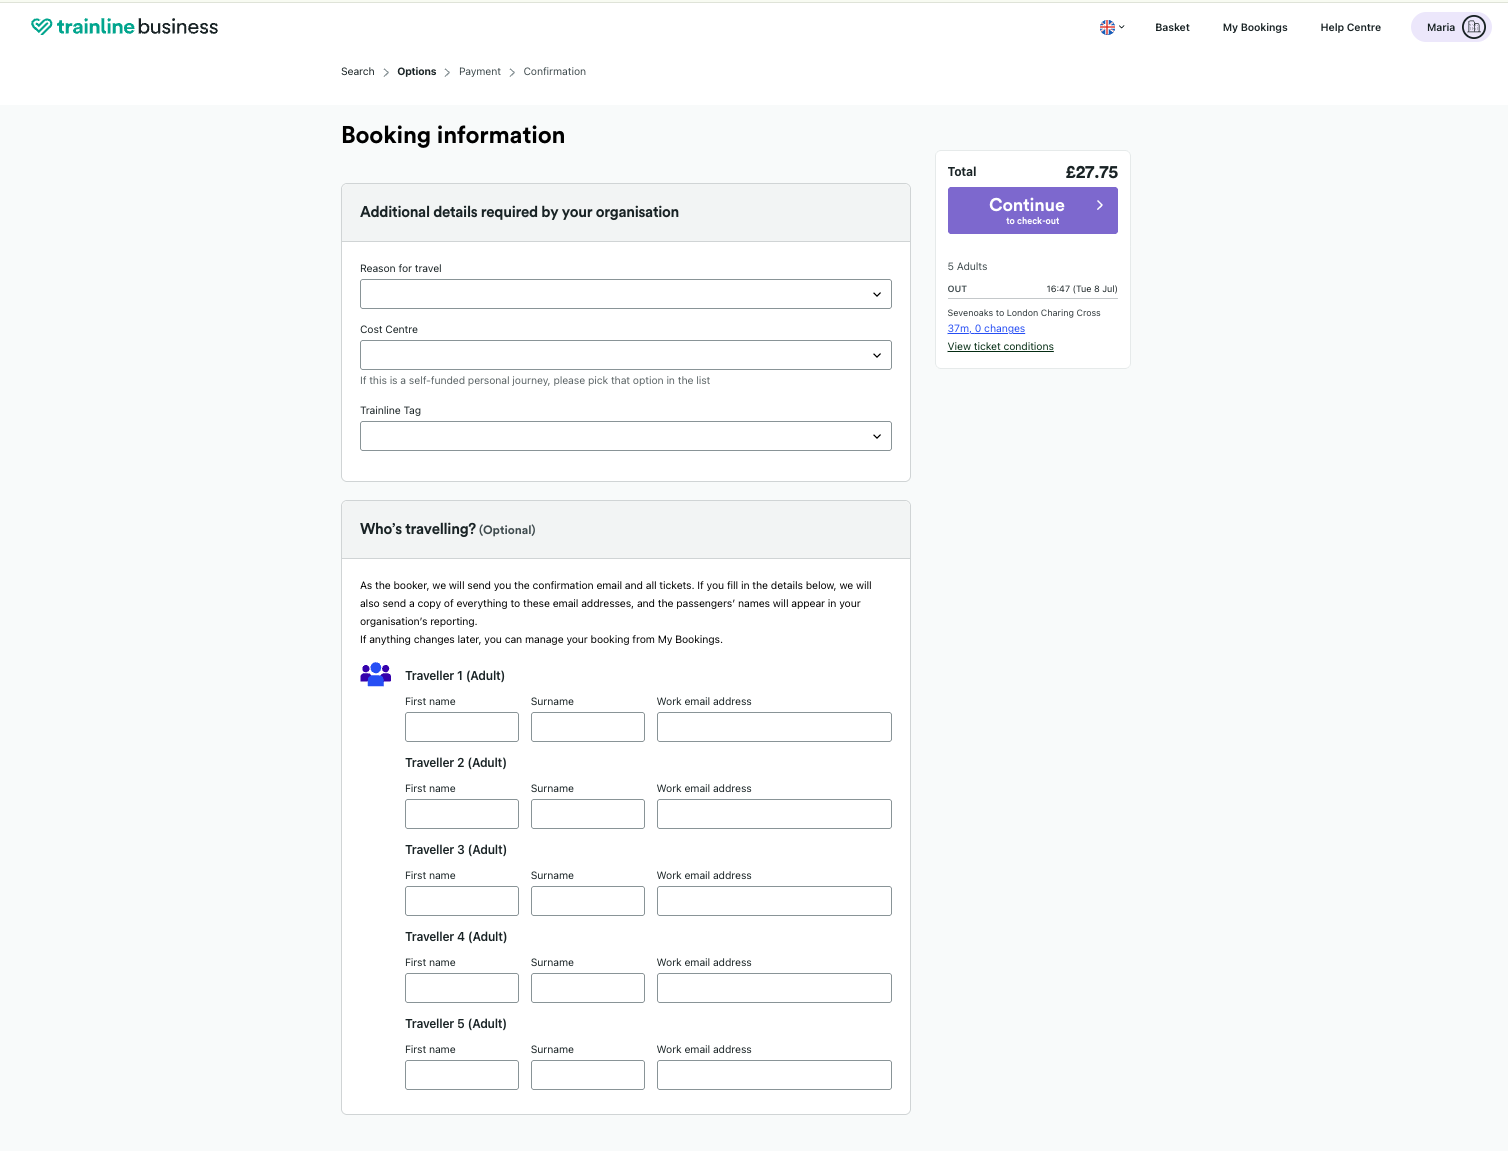Click Traveller 5 Work email address field

coord(774,1075)
